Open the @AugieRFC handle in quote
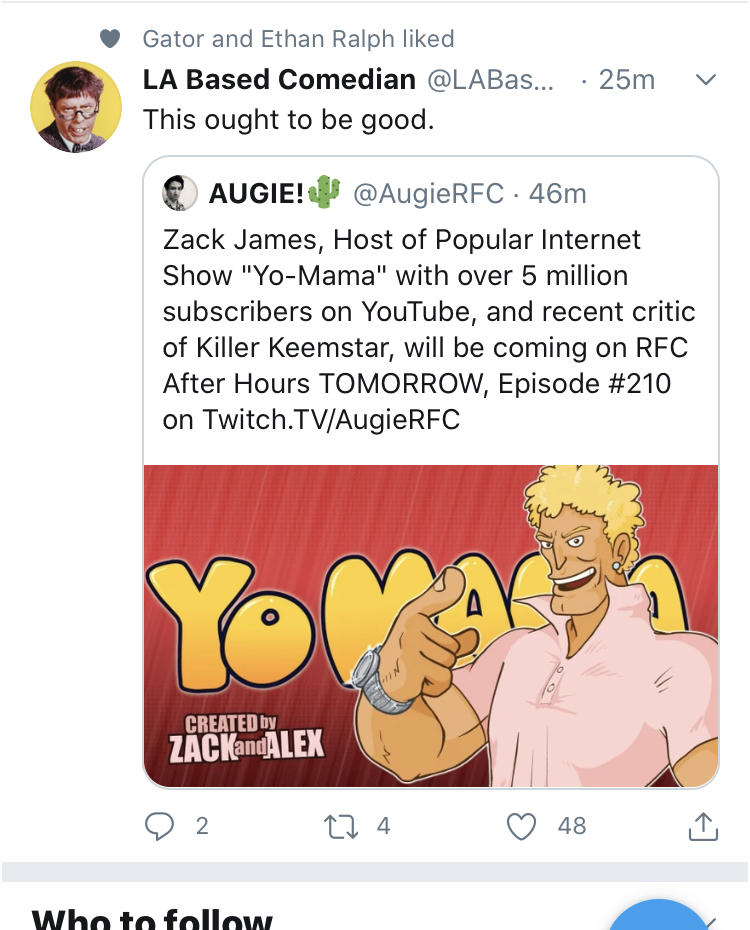 (428, 193)
